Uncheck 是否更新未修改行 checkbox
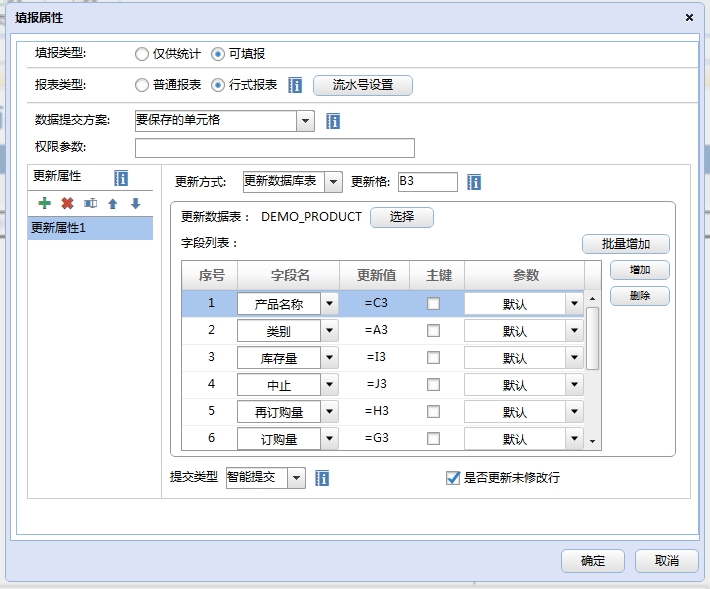 [x=453, y=478]
